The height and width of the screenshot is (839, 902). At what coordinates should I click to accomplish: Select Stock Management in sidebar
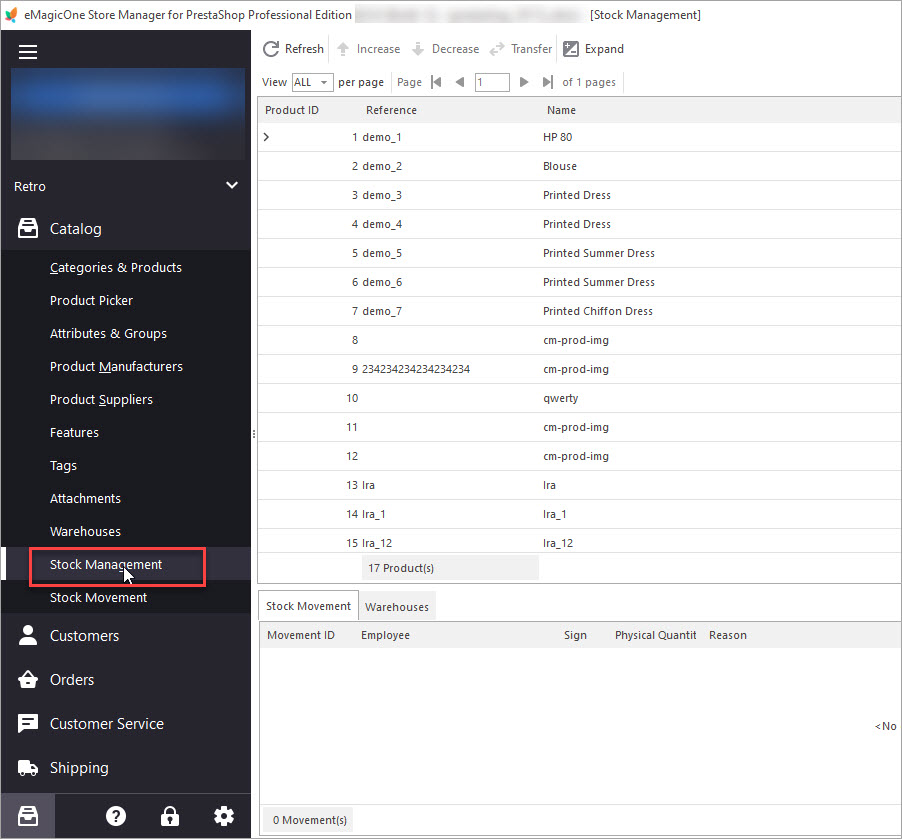pyautogui.click(x=106, y=565)
